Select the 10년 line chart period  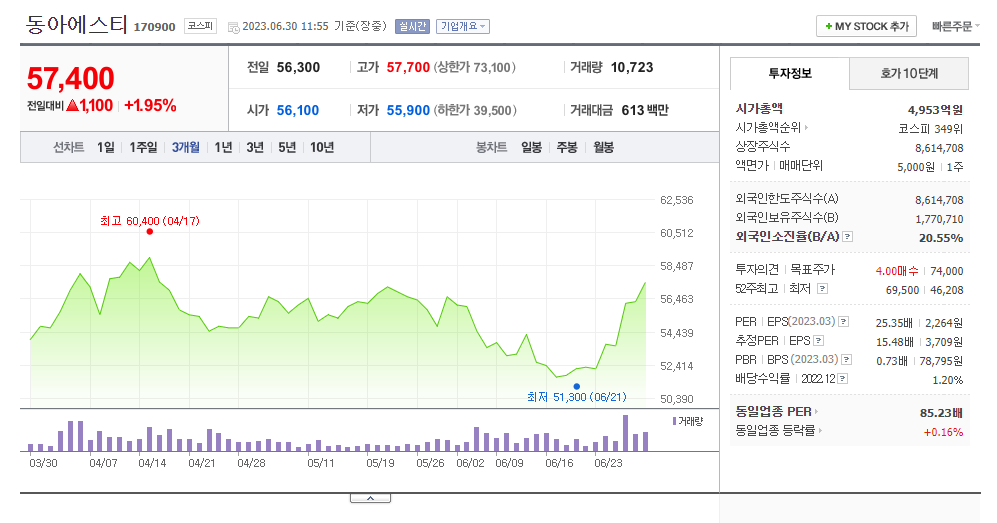[x=322, y=147]
